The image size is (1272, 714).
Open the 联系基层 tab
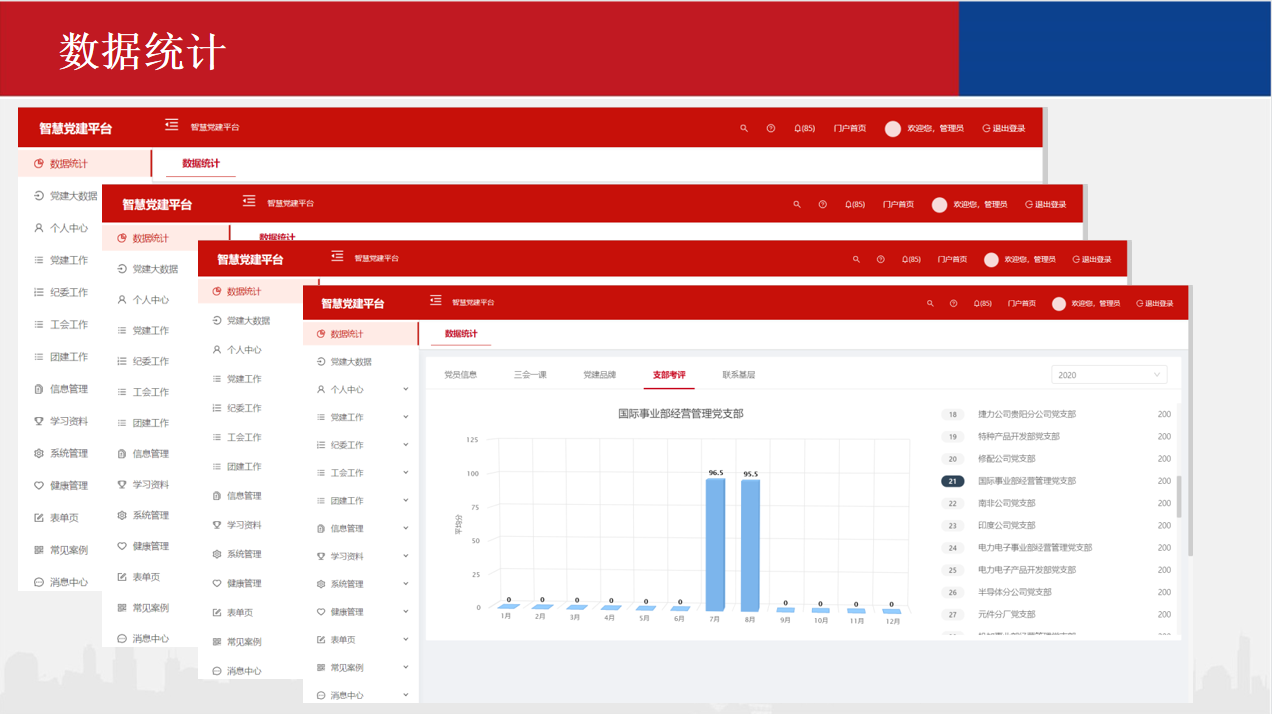(x=739, y=375)
